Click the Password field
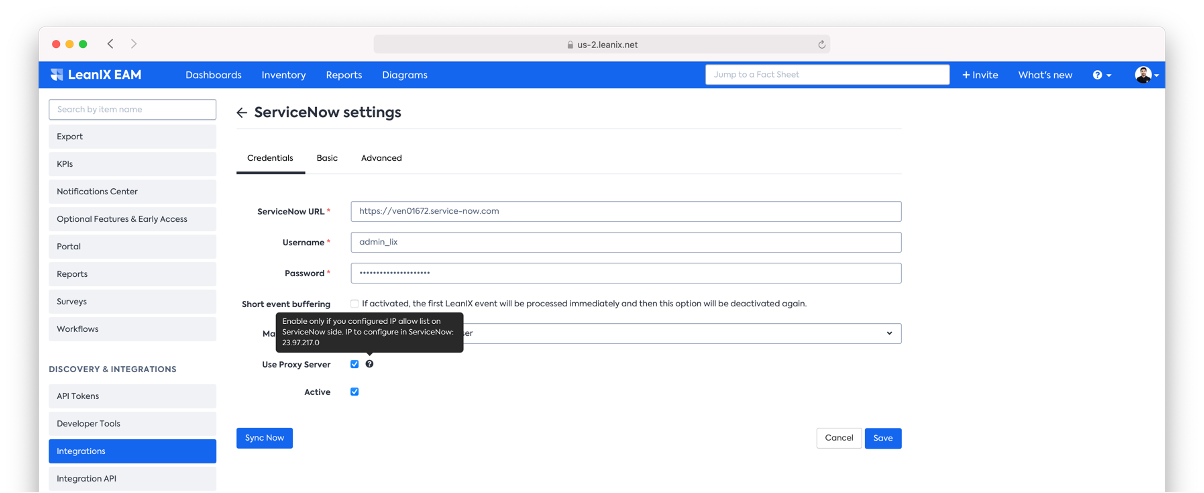The height and width of the screenshot is (493, 1204). (x=626, y=273)
